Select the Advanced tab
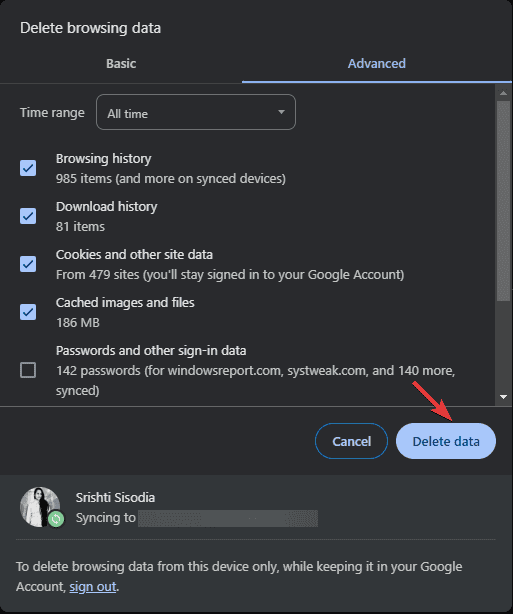This screenshot has height=614, width=513. (377, 63)
